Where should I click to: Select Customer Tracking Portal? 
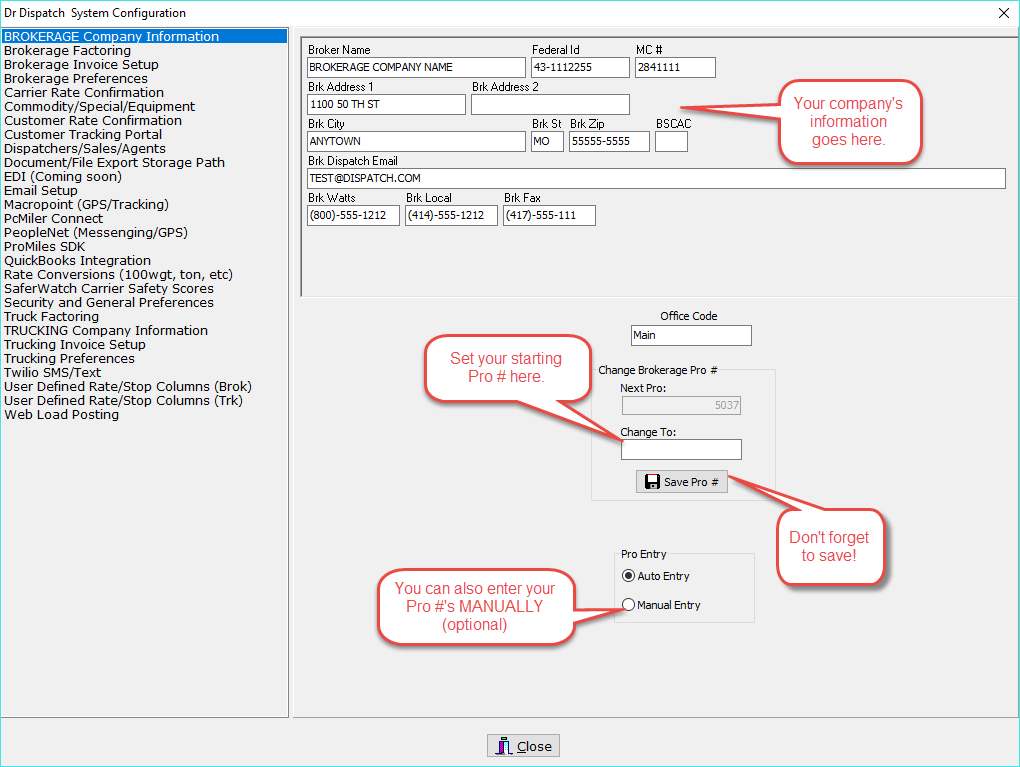pyautogui.click(x=83, y=135)
